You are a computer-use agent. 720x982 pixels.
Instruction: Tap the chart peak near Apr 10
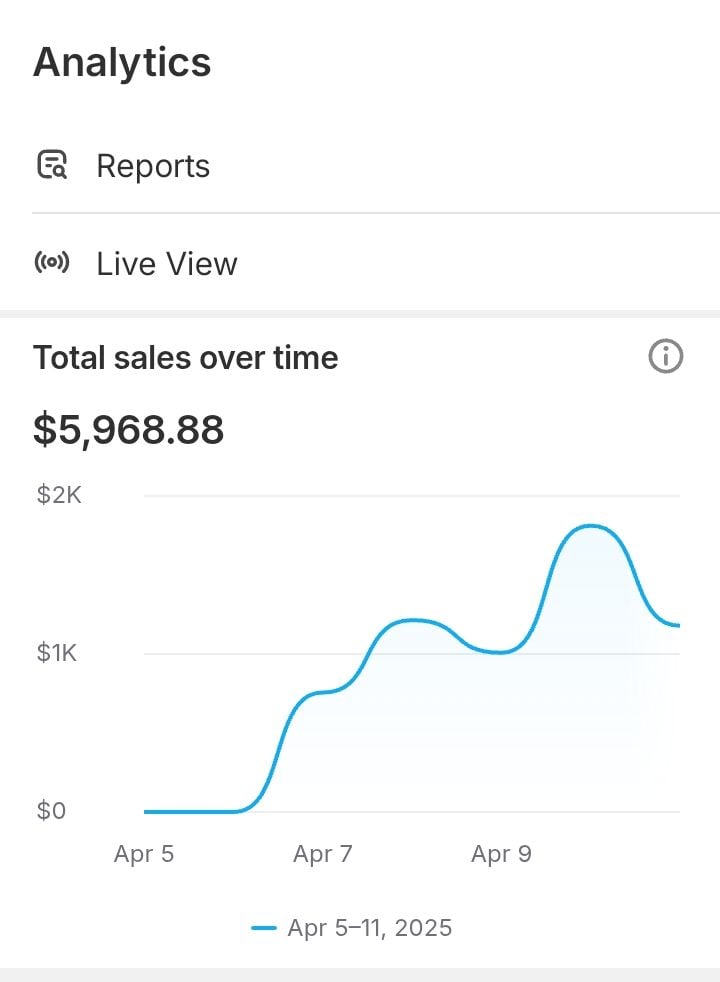592,527
